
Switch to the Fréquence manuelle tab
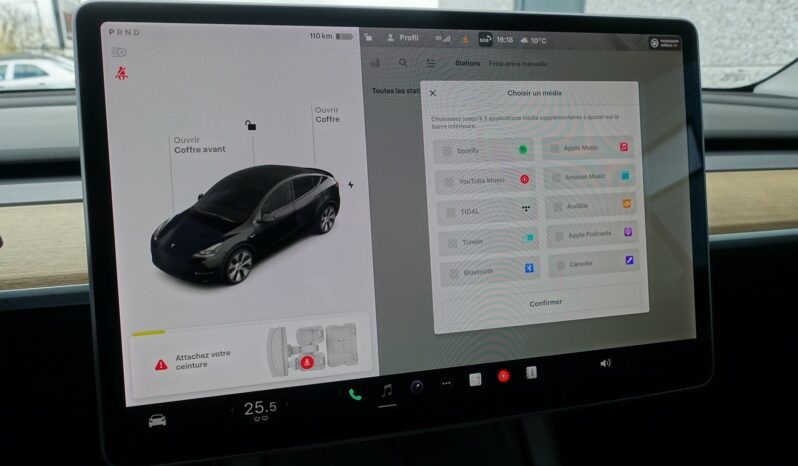[x=518, y=64]
